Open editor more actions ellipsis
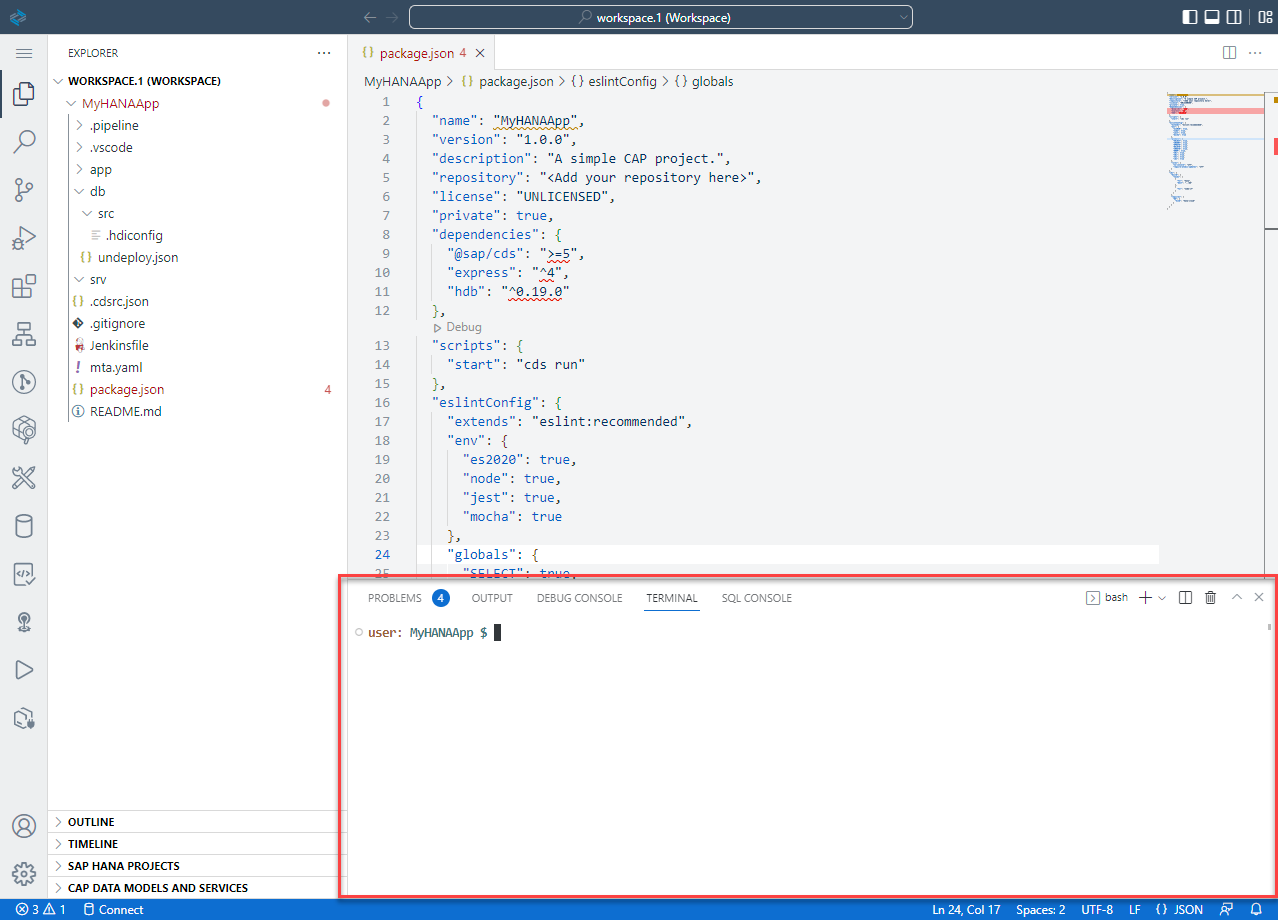This screenshot has width=1278, height=920. [x=1258, y=53]
